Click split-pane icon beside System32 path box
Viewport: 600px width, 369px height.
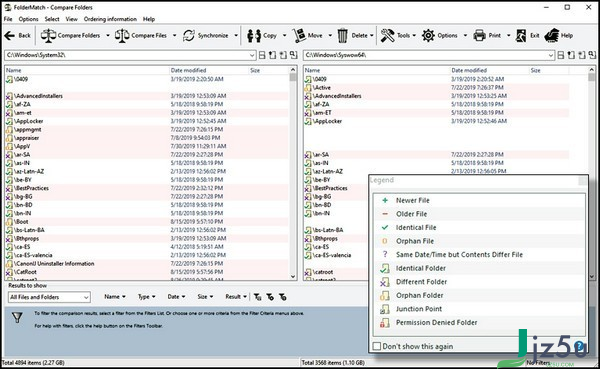[x=262, y=55]
